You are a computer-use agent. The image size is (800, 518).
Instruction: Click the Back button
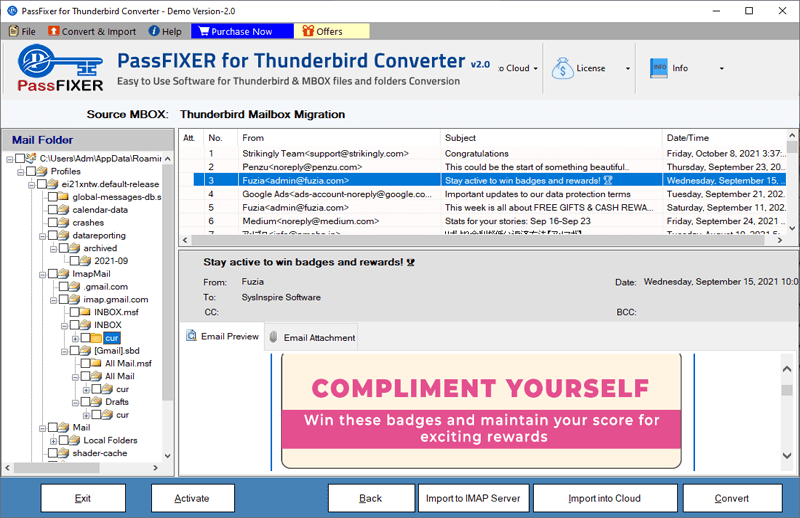coord(371,498)
